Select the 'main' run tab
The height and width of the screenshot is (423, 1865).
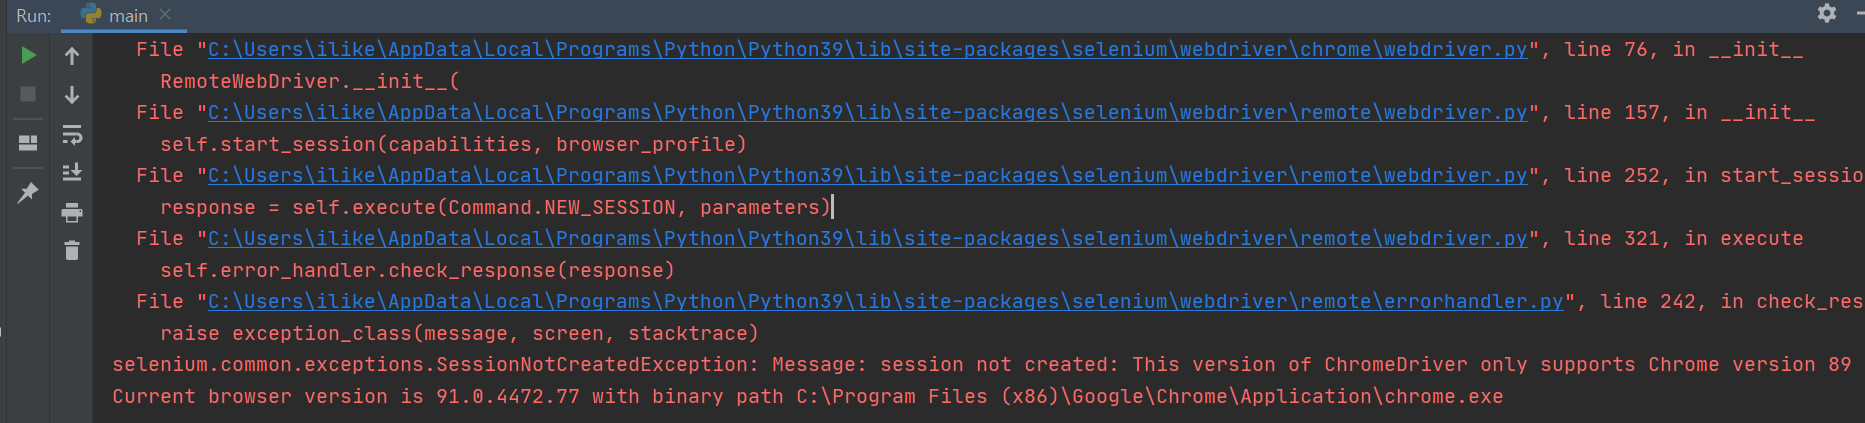tap(127, 15)
